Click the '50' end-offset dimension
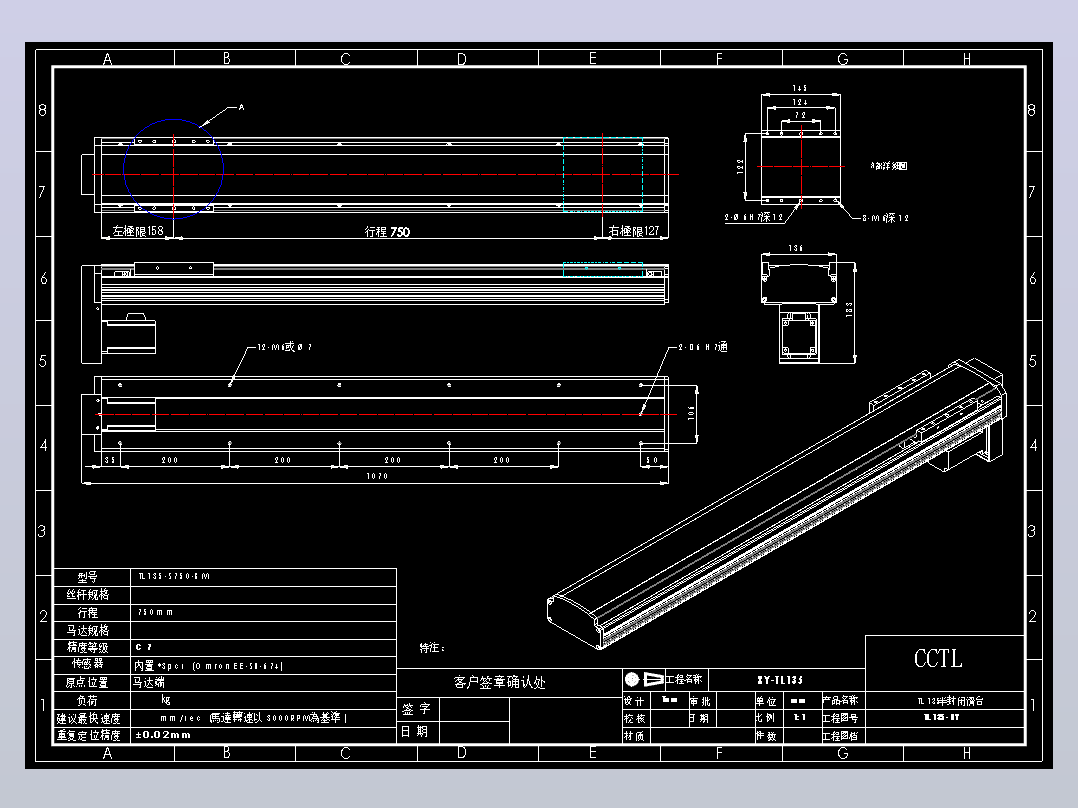This screenshot has width=1078, height=808. tap(652, 460)
